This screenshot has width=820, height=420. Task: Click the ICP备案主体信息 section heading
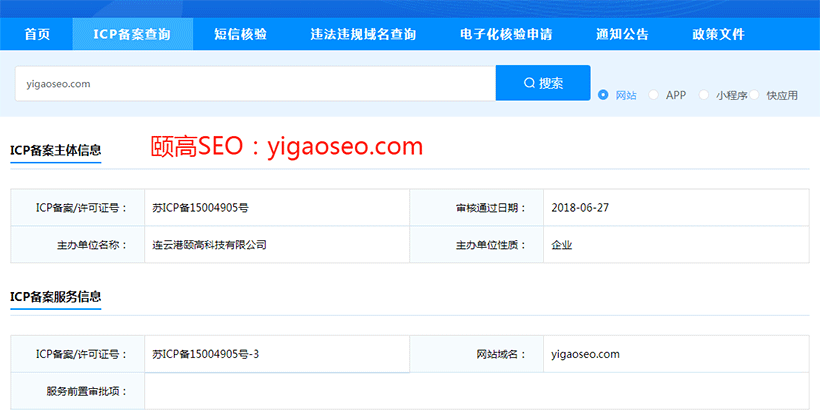[55, 150]
